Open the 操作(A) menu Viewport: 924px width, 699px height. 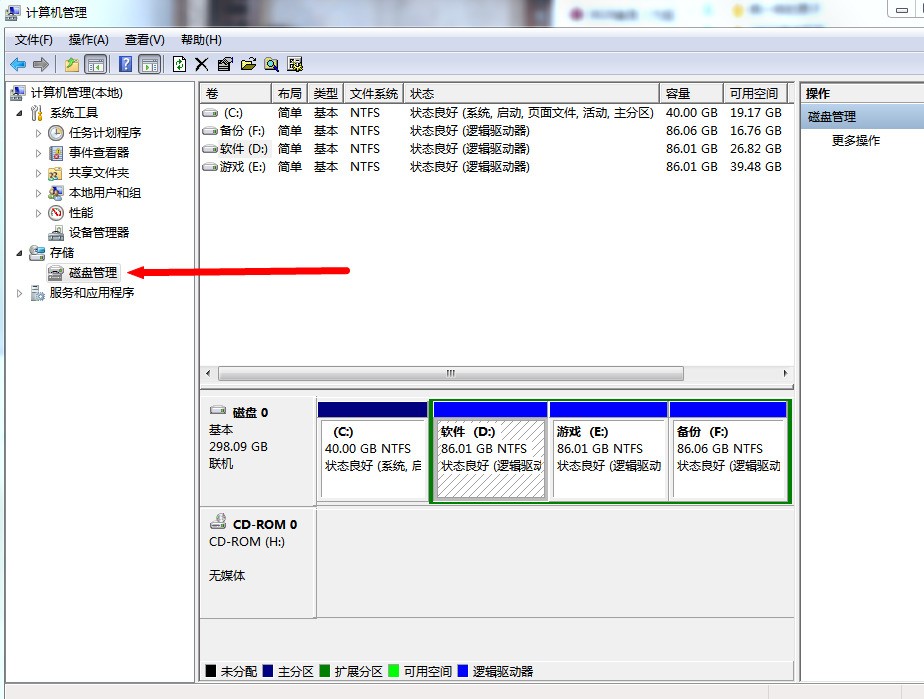click(x=88, y=40)
